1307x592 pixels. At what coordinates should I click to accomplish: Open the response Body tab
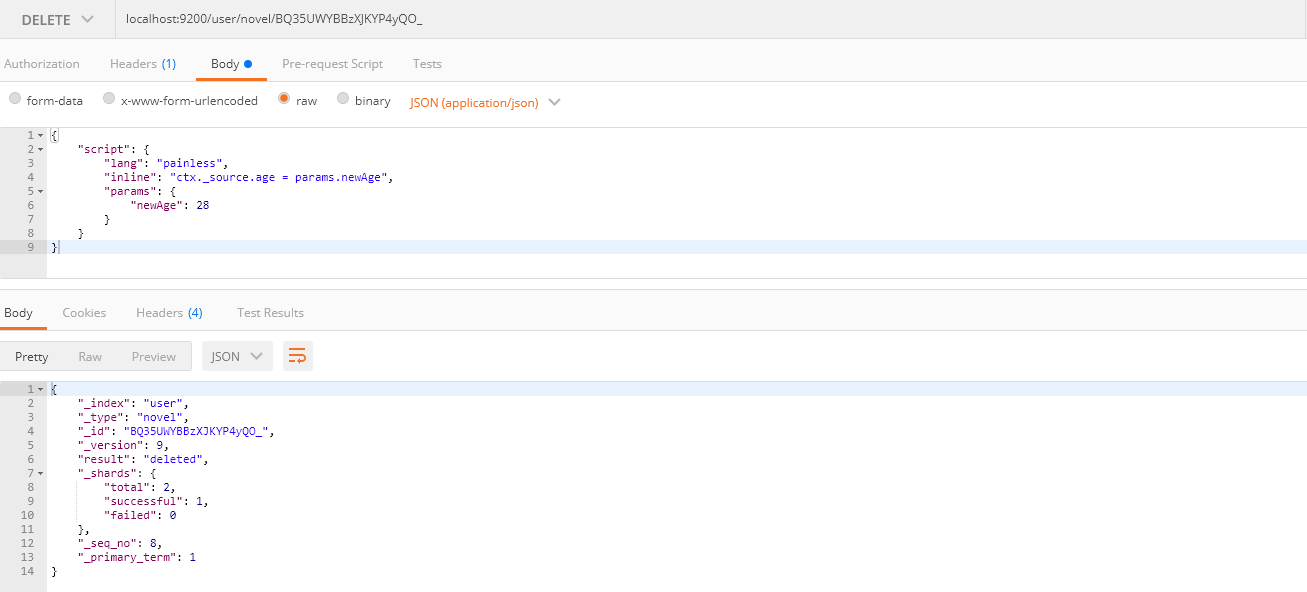click(x=18, y=313)
